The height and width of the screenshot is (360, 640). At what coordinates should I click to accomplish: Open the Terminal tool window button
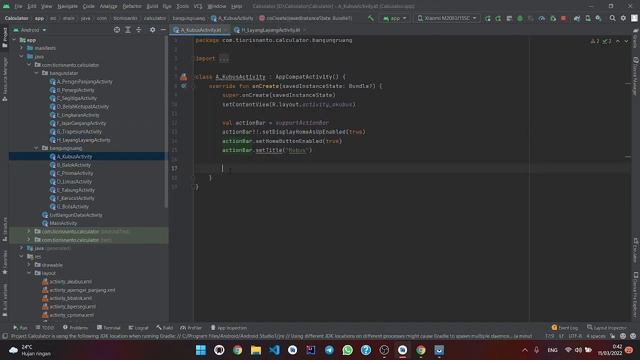pyautogui.click(x=109, y=328)
